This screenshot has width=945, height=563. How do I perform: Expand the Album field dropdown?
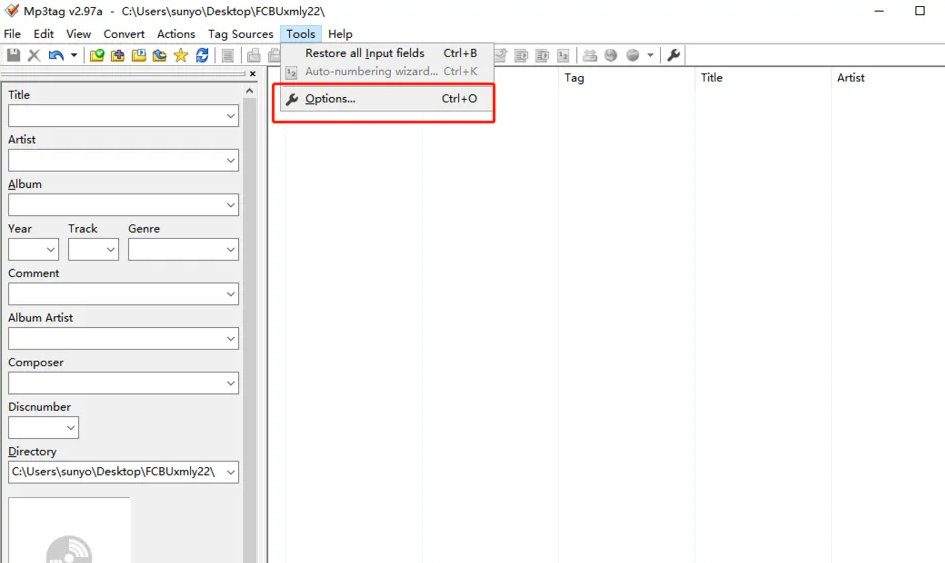point(231,205)
